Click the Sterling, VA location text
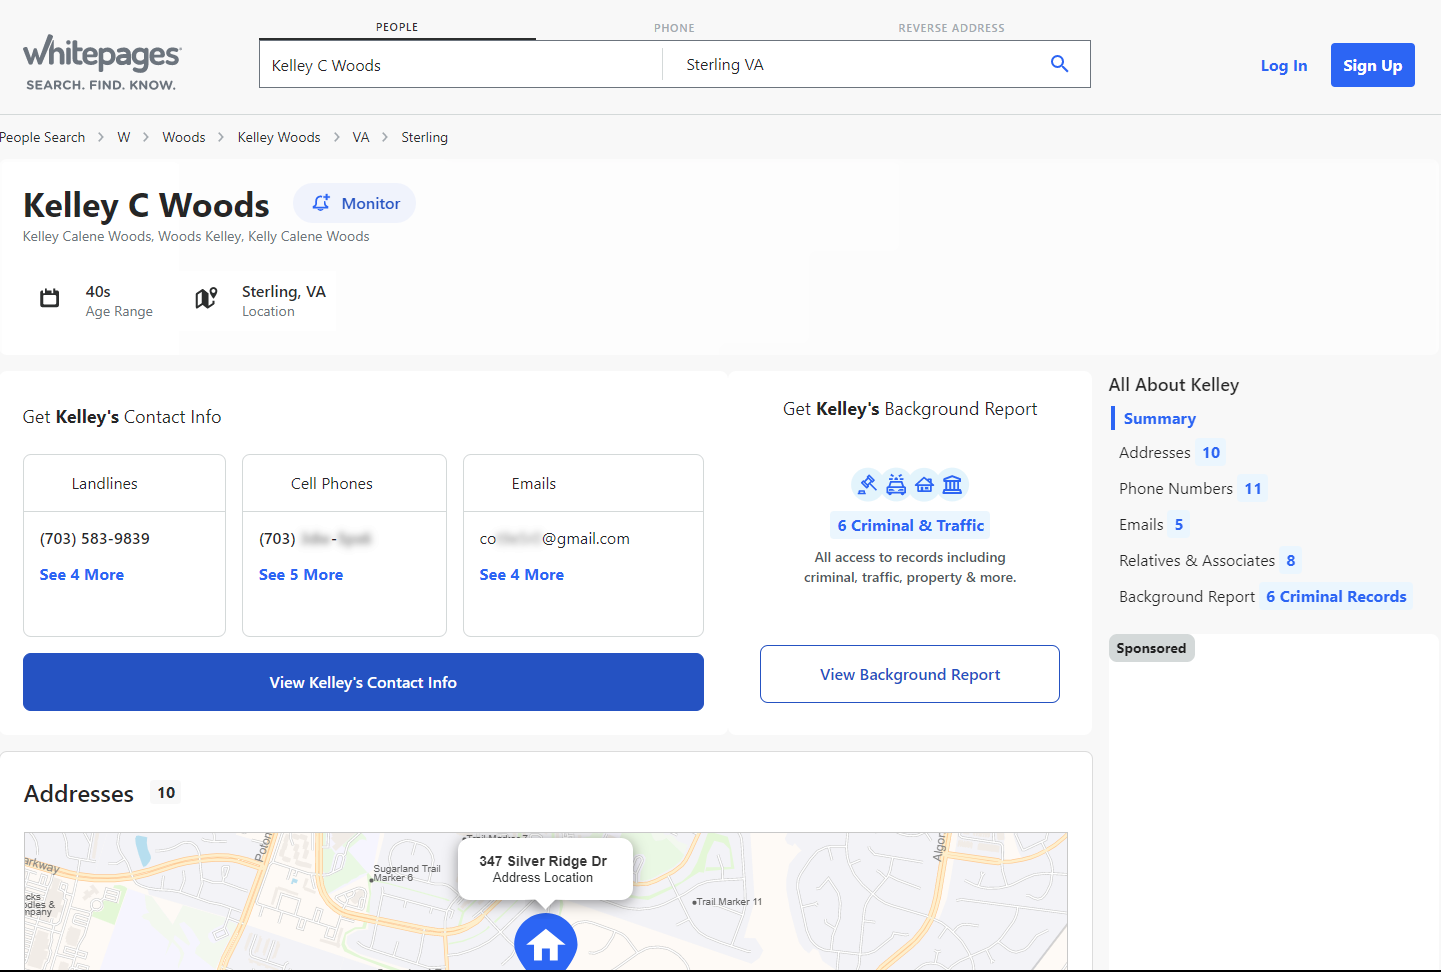The image size is (1441, 972). (x=284, y=292)
